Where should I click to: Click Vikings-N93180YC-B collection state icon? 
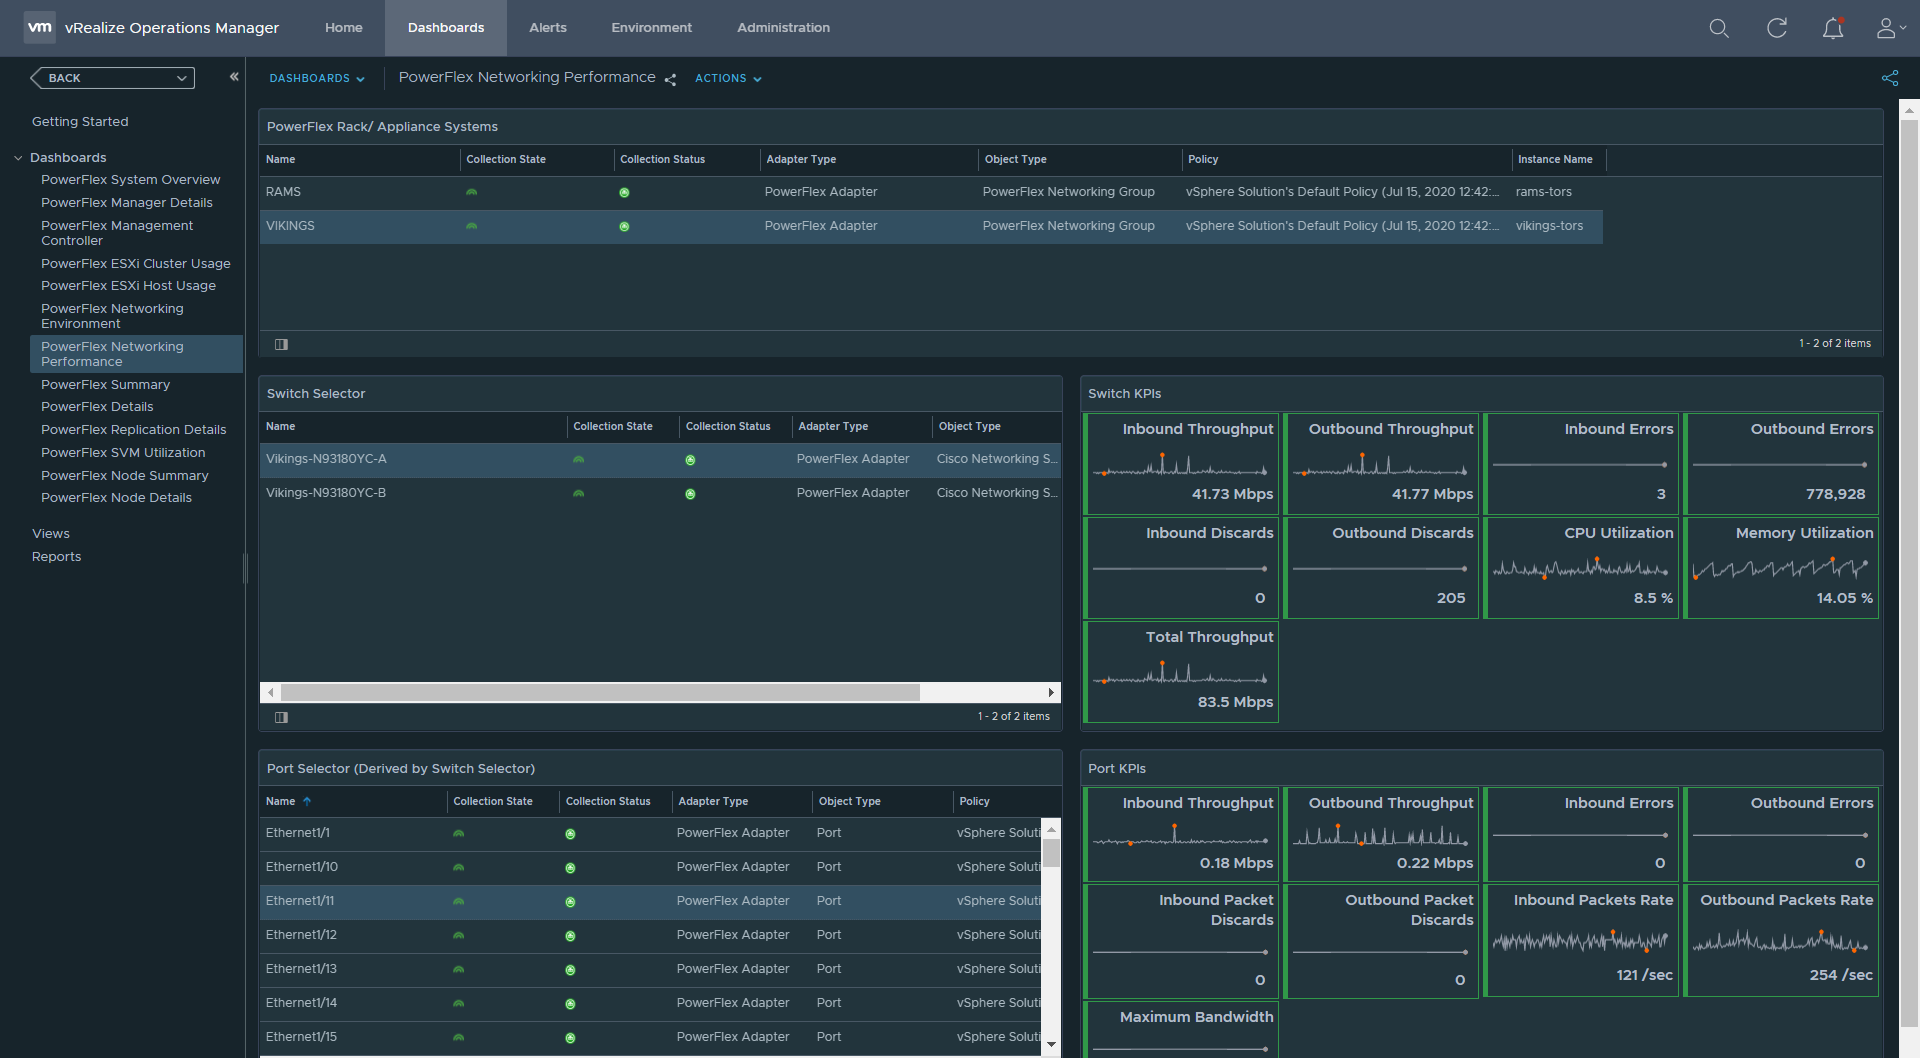[578, 494]
